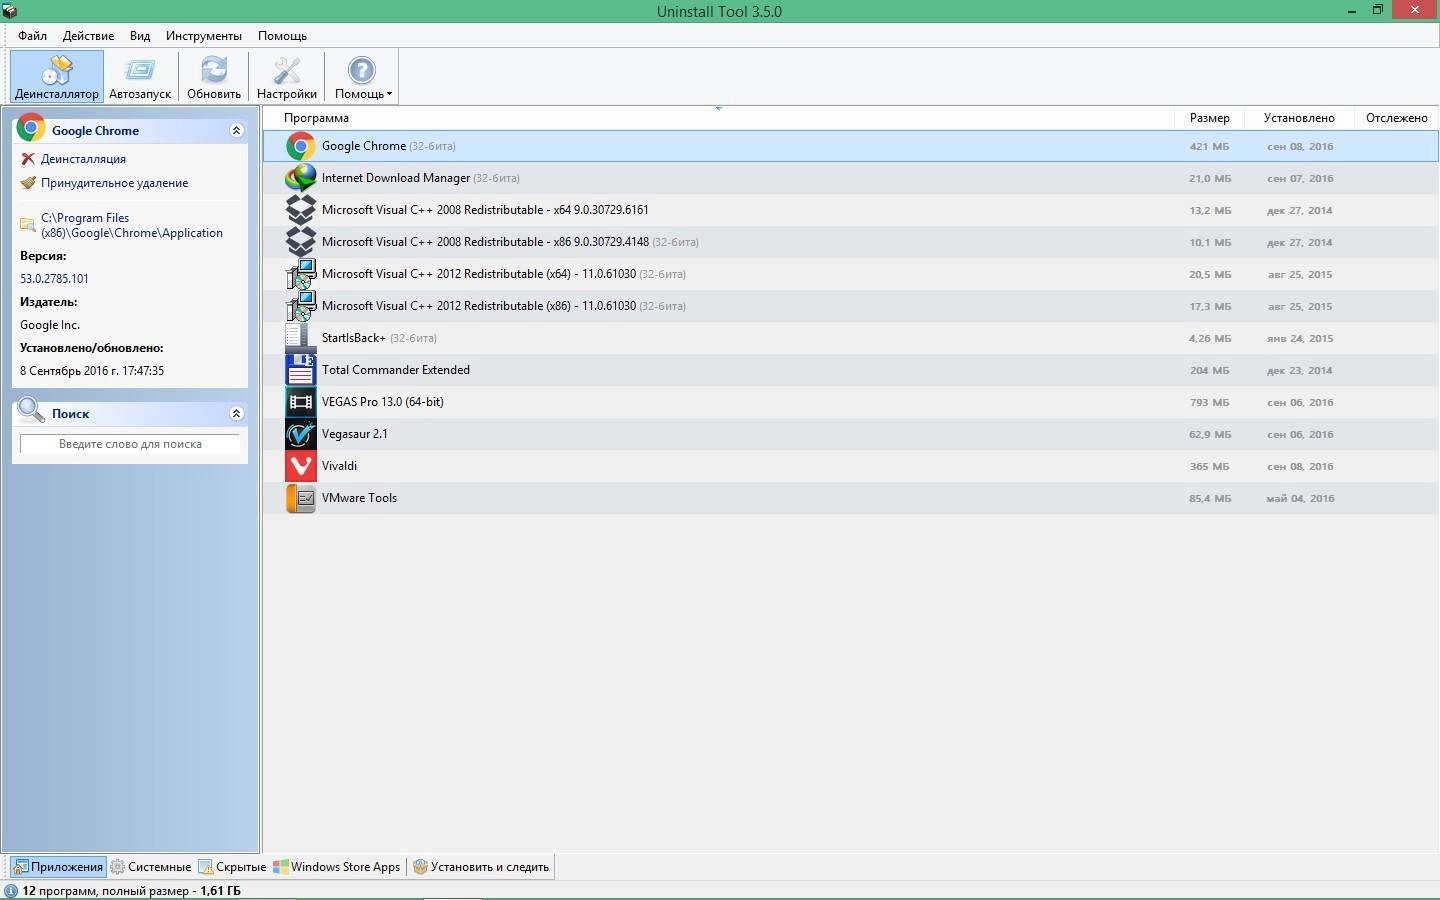Click icon of Visual C++ 2012 (x64) row
Viewport: 1440px width, 900px height.
[x=300, y=274]
